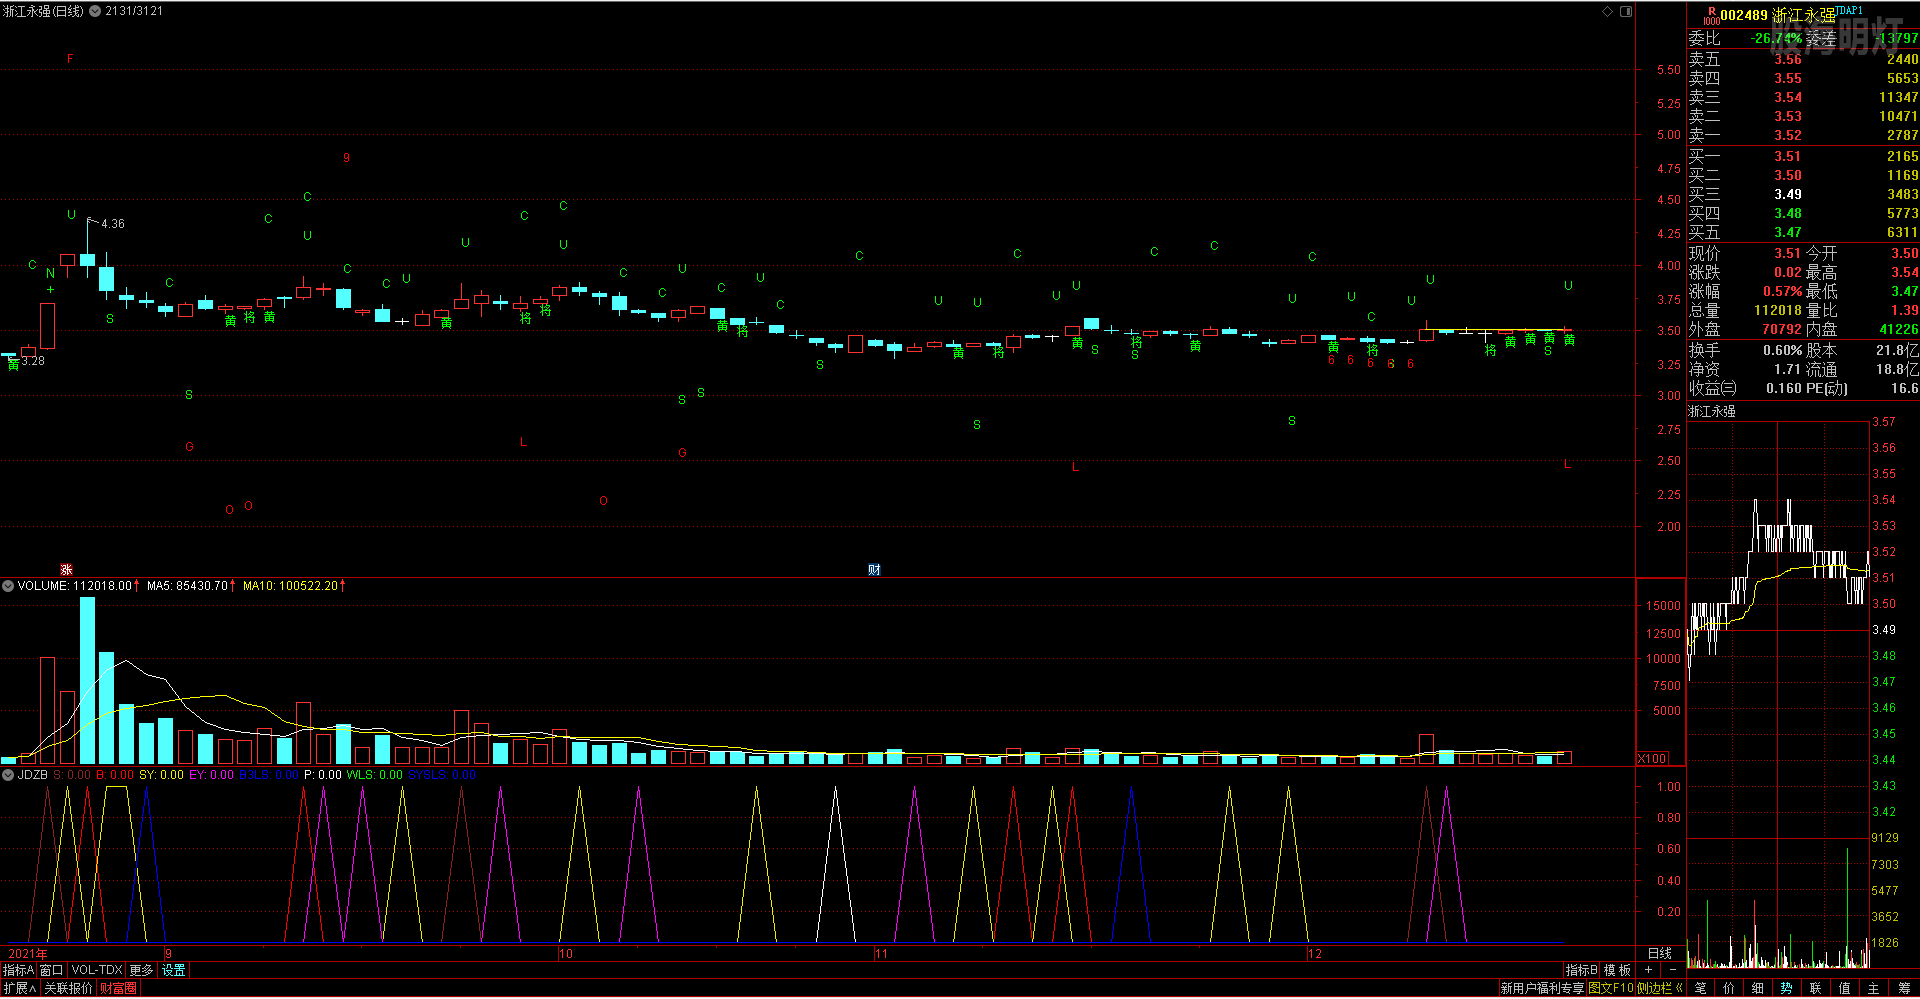Screen dimensions: 1920x999
Task: Click the 买一 price 3.51
Action: tap(1788, 156)
